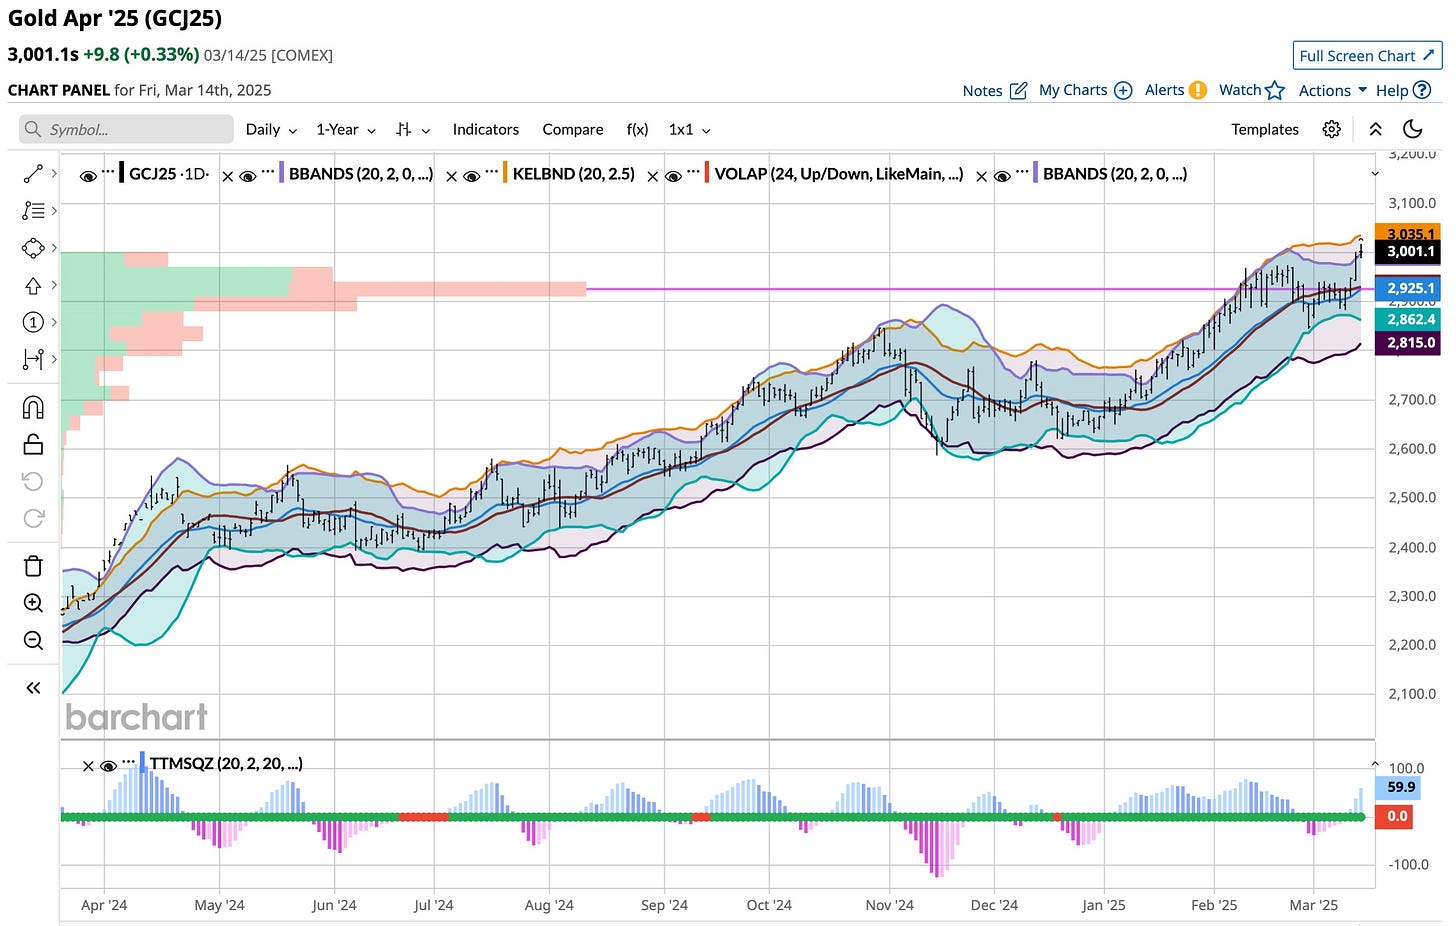The image size is (1456, 926).
Task: Open the f(x) expressions menu
Action: (x=637, y=130)
